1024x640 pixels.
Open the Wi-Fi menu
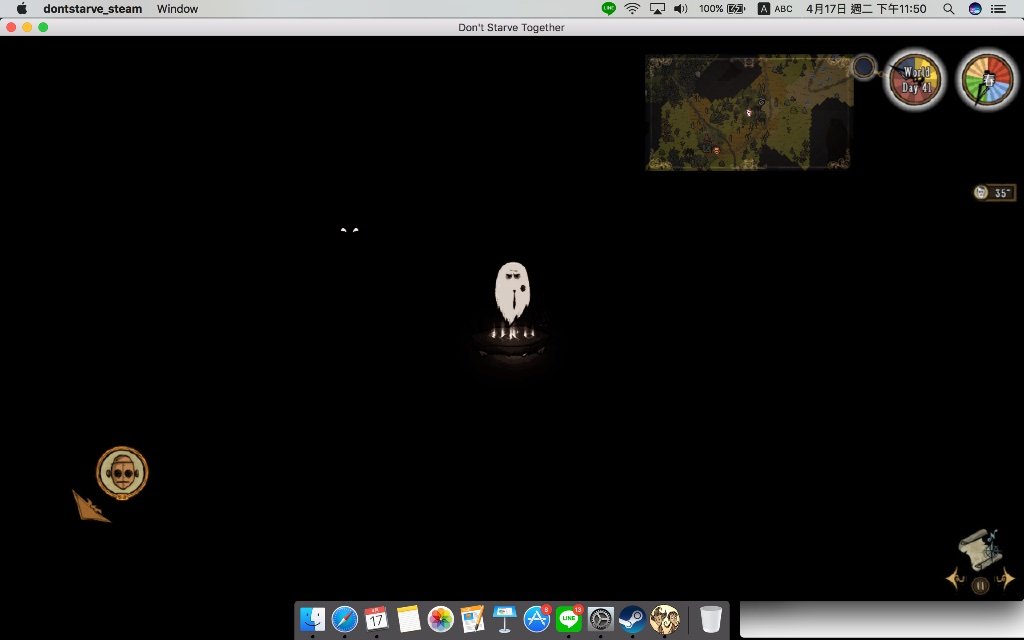[x=632, y=8]
